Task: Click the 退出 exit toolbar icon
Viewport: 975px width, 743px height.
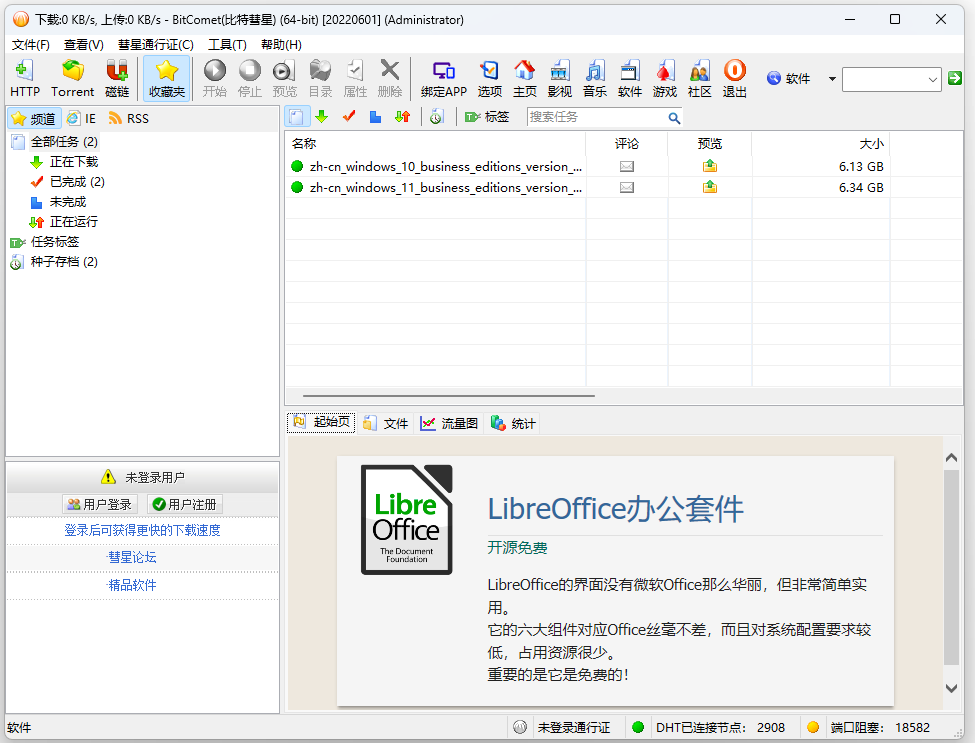Action: (735, 78)
